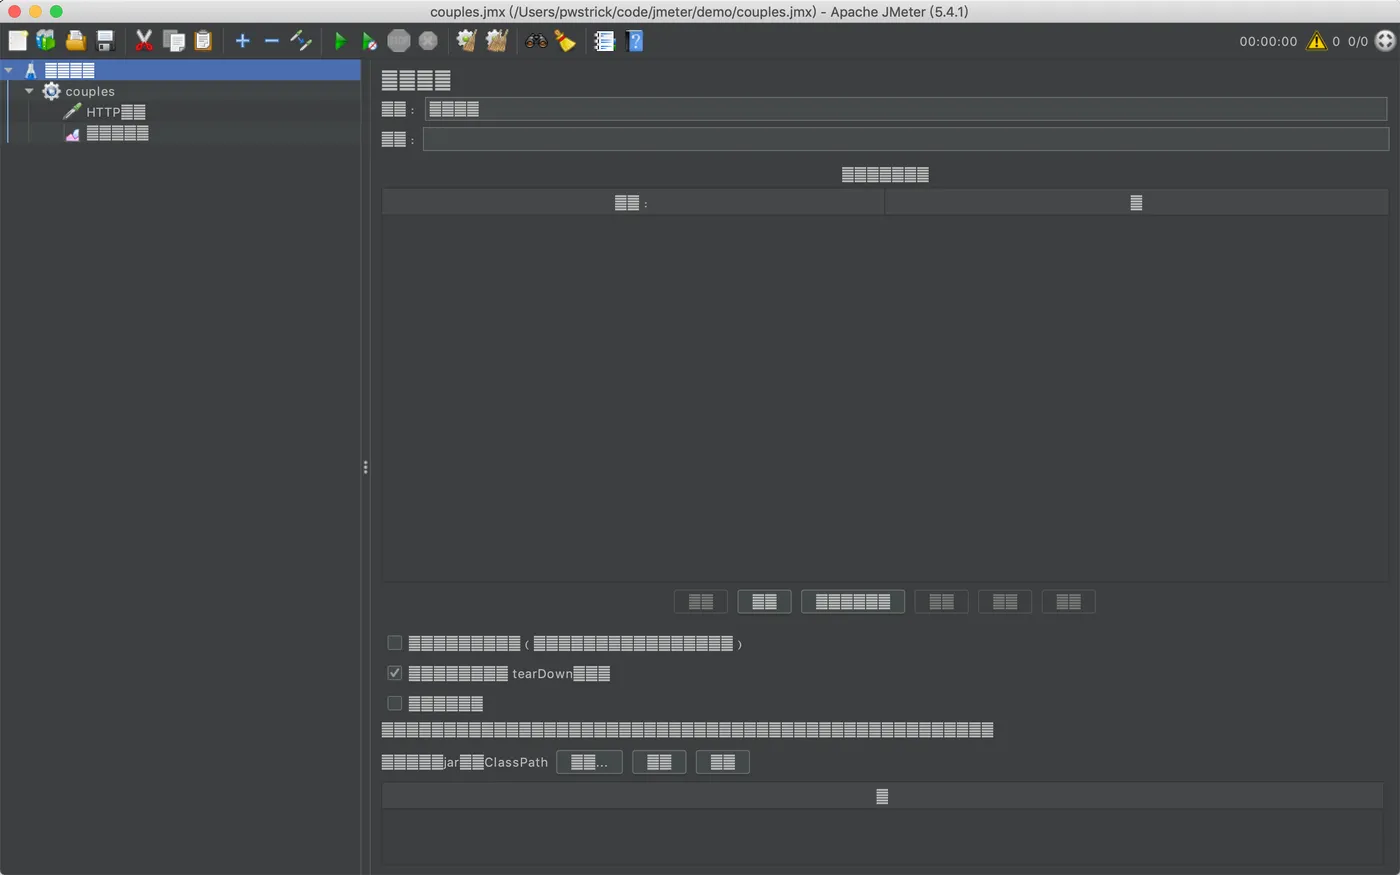Image resolution: width=1400 pixels, height=875 pixels.
Task: Click the HTTP sampler pipette icon
Action: [x=72, y=112]
